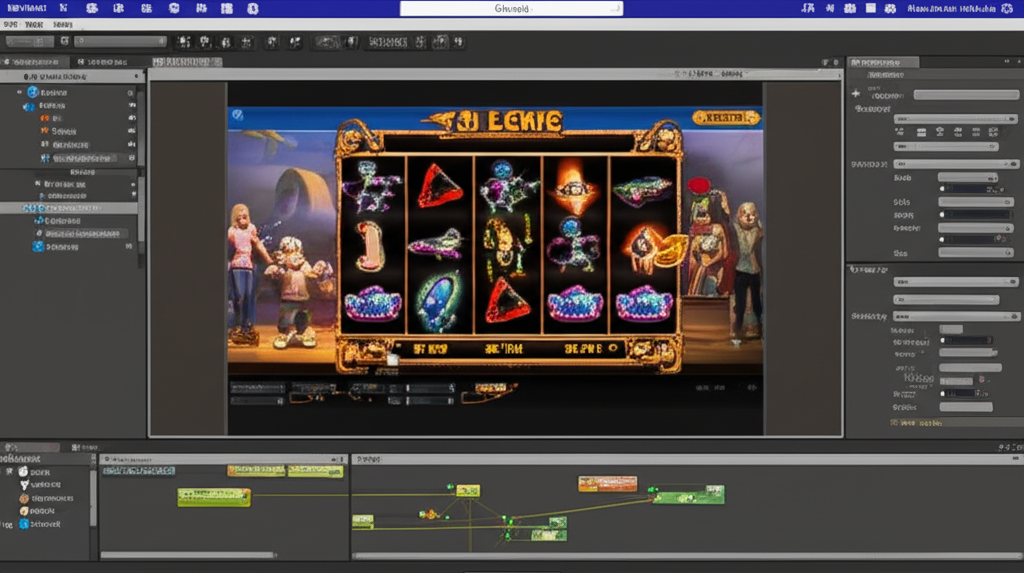
Task: Click the orange button at the slot game's top right
Action: (x=725, y=118)
